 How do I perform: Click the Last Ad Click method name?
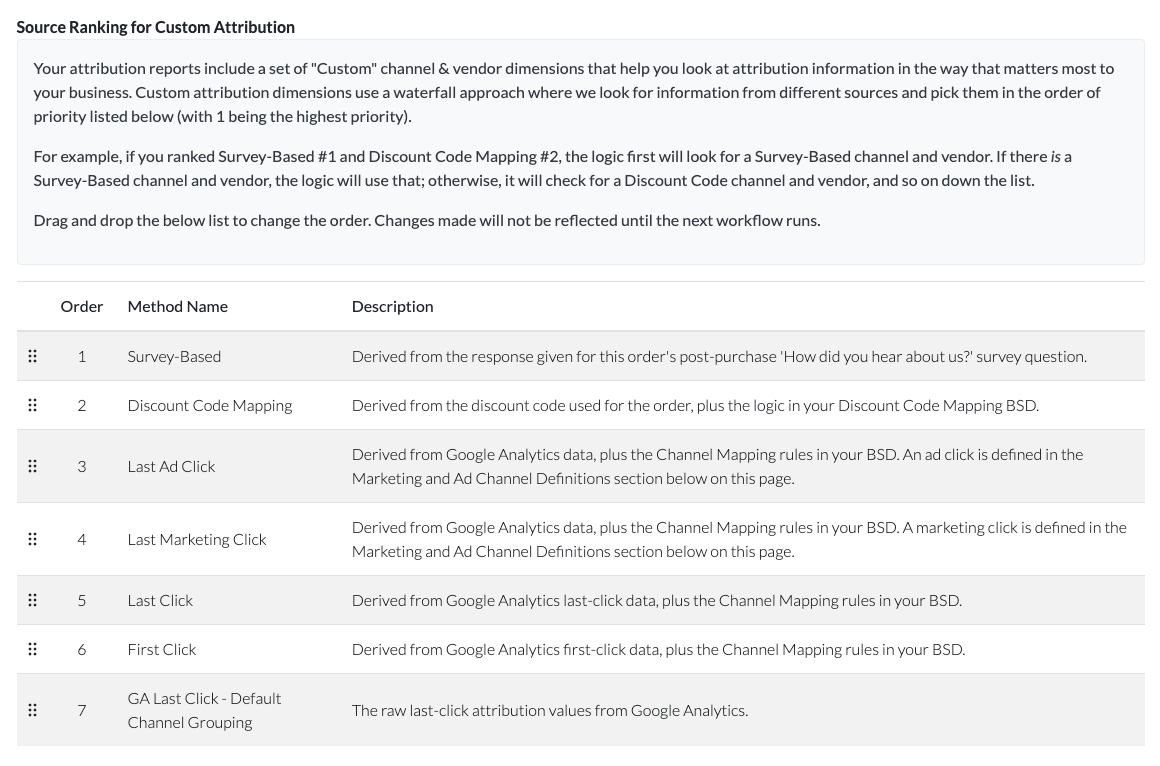(171, 466)
